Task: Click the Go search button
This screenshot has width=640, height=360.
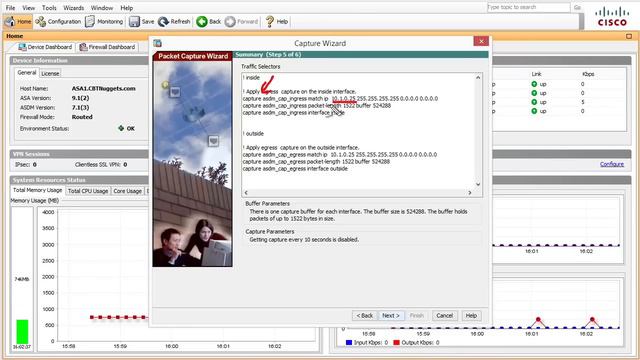Action: (577, 7)
